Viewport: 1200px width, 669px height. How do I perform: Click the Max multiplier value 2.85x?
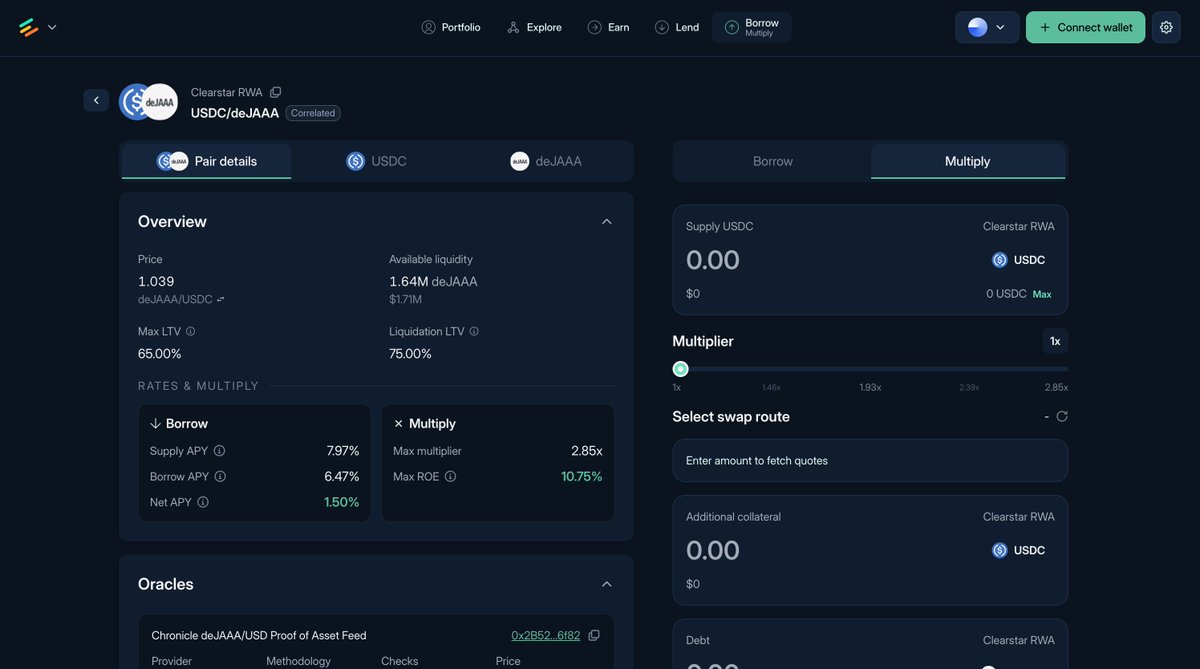pos(587,451)
